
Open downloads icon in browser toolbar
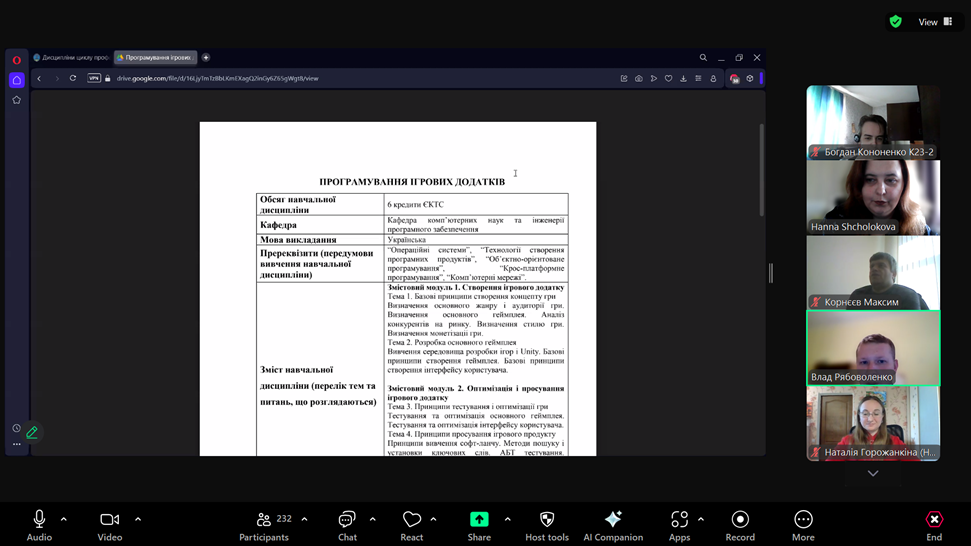click(683, 79)
